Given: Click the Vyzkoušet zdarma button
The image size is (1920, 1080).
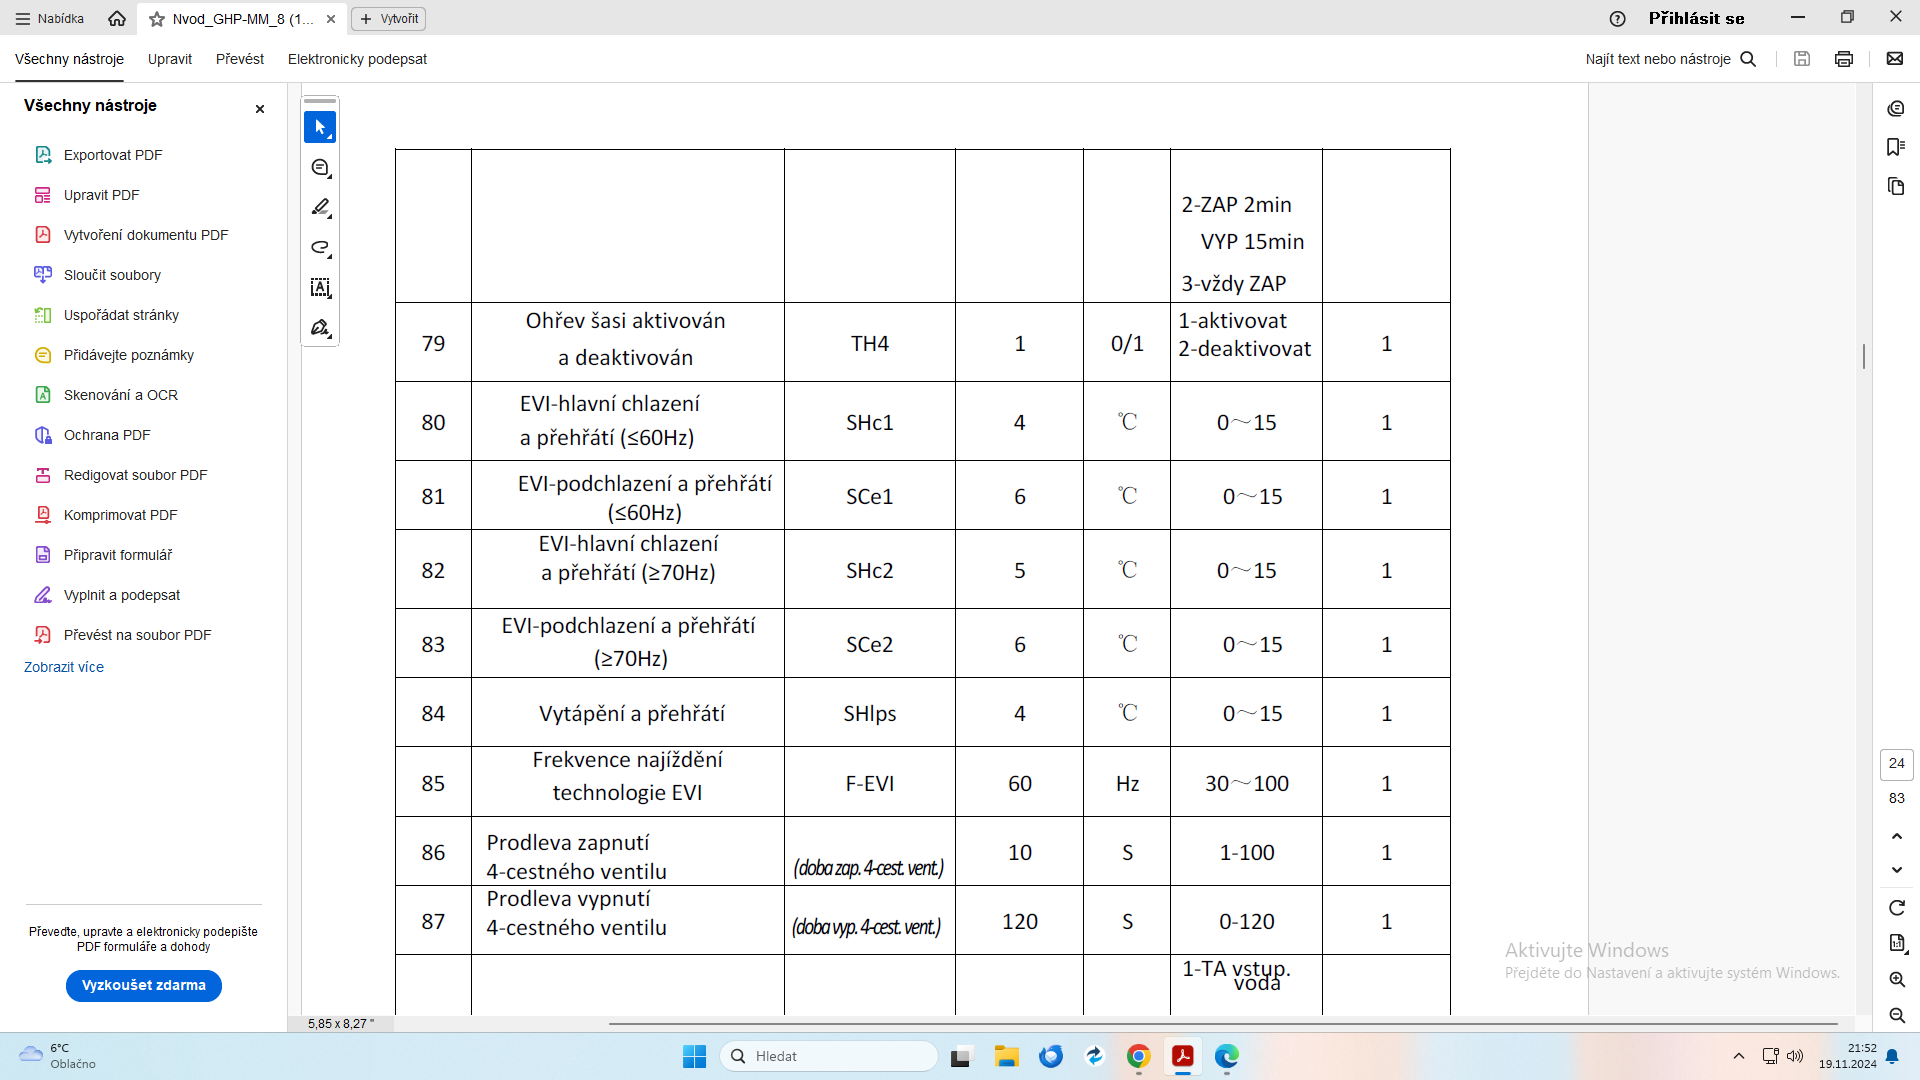Looking at the screenshot, I should tap(144, 985).
